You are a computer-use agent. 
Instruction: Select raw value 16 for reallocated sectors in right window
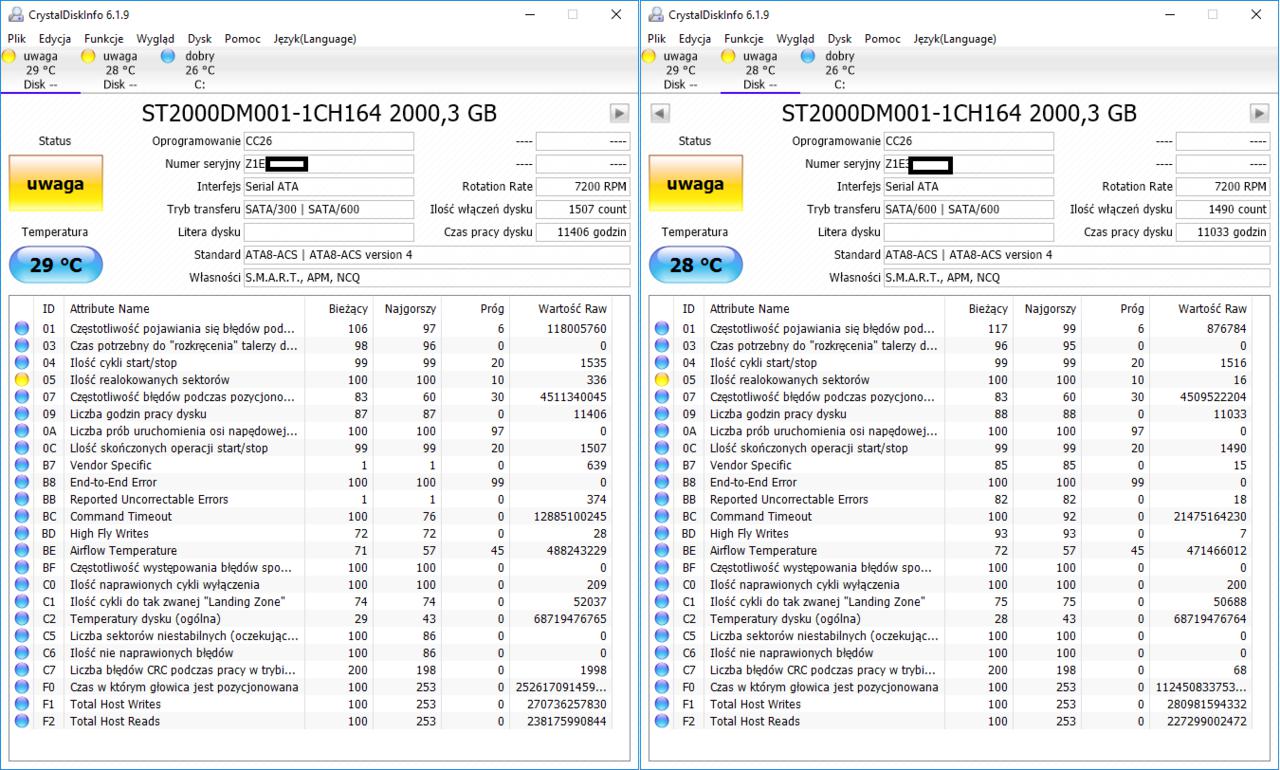click(x=1240, y=380)
